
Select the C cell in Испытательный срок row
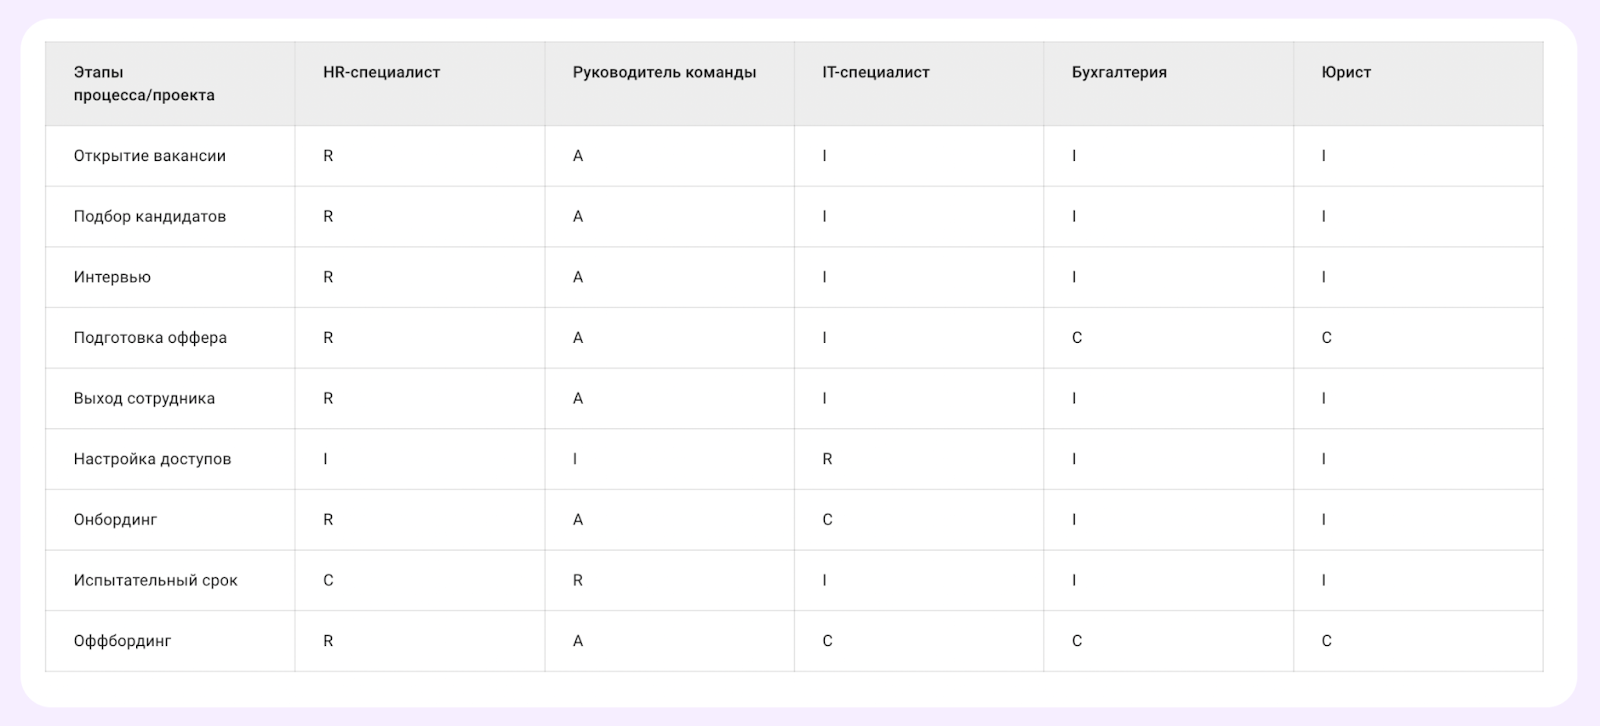[328, 580]
